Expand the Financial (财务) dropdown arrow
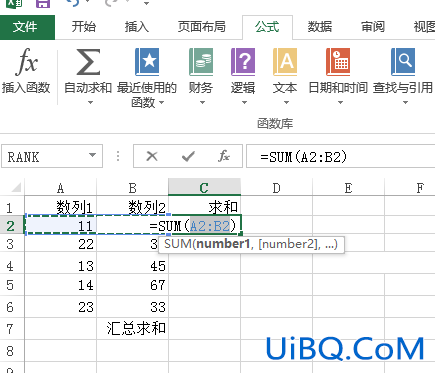Viewport: 435px width, 373px height. (202, 103)
